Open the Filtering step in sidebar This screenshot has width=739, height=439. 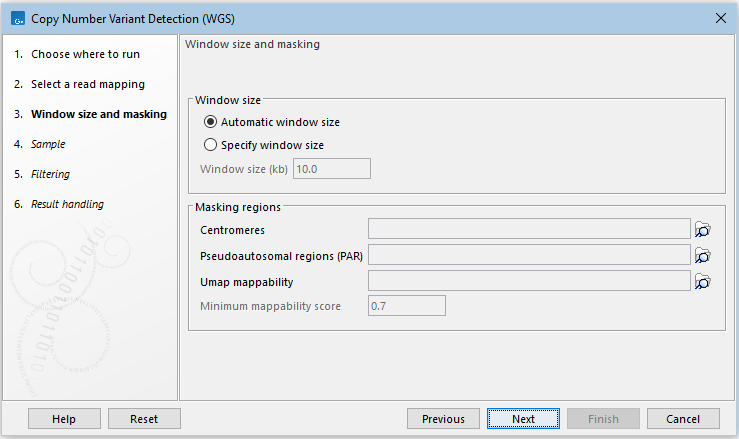[50, 174]
